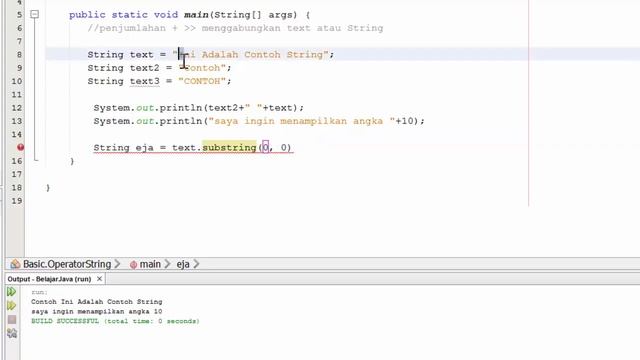Click the text3 variable on line 10

coord(145,81)
